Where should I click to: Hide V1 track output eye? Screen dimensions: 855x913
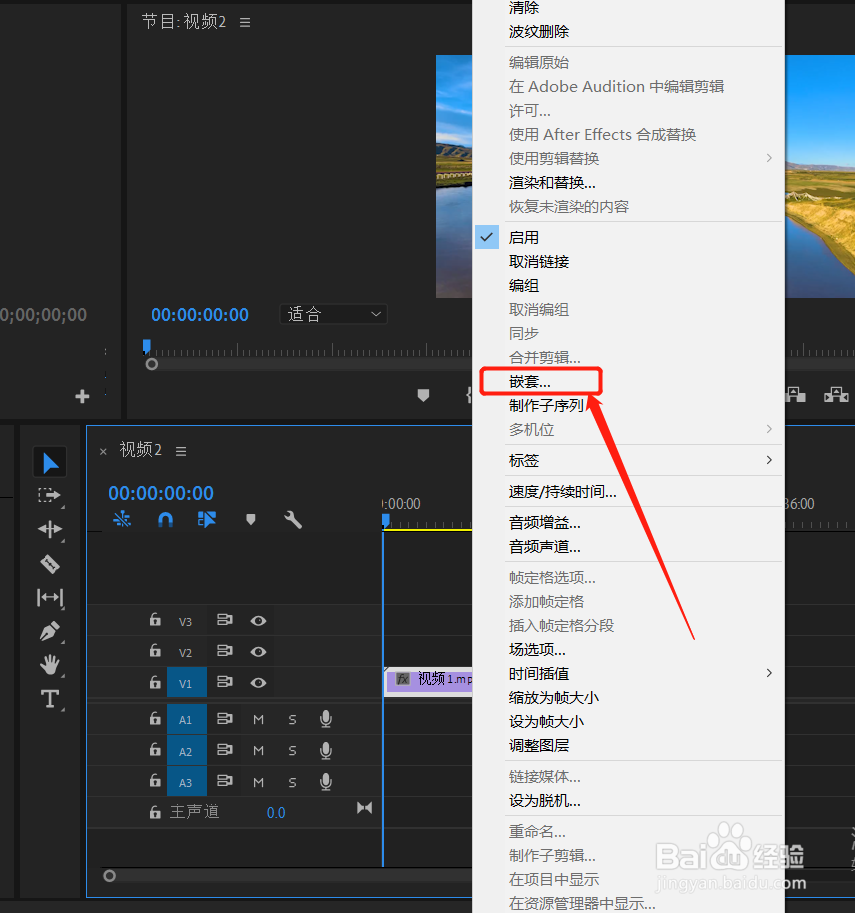pyautogui.click(x=259, y=682)
